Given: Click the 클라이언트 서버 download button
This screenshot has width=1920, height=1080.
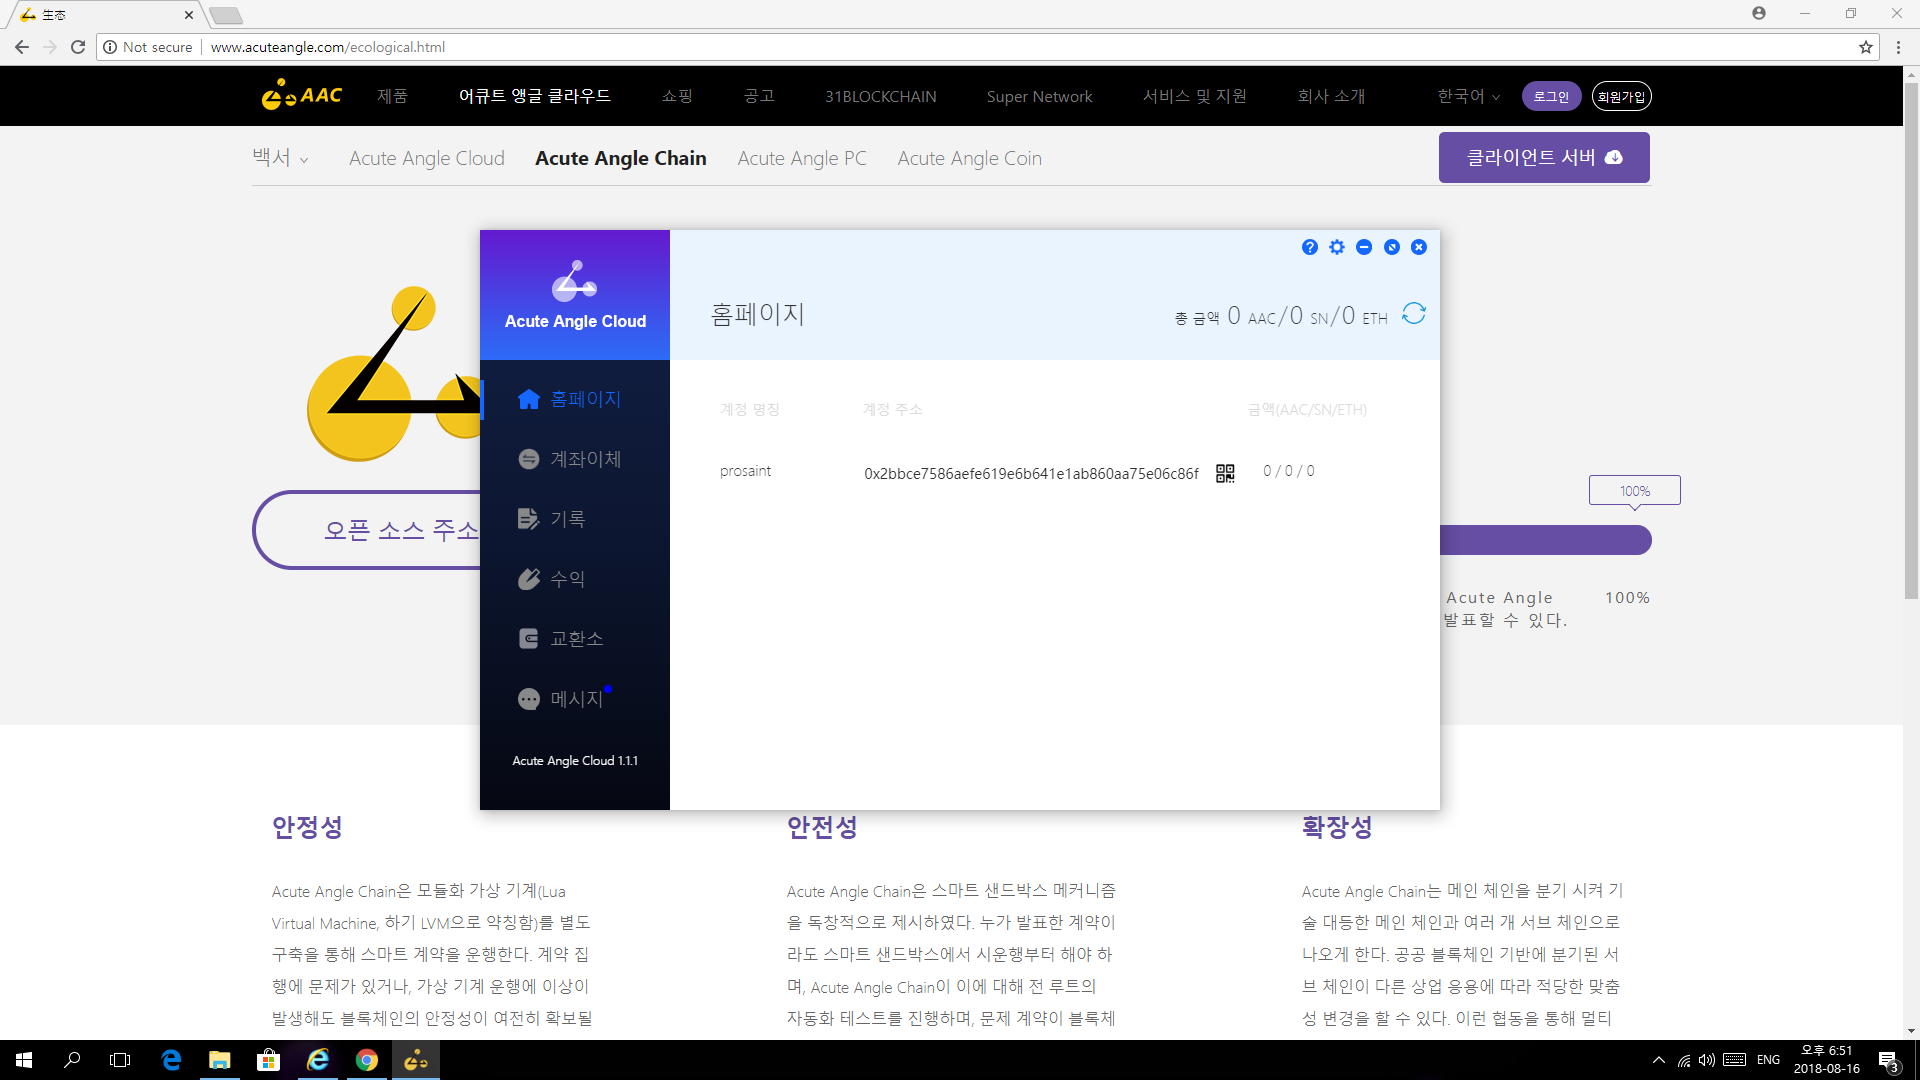Looking at the screenshot, I should pos(1543,158).
